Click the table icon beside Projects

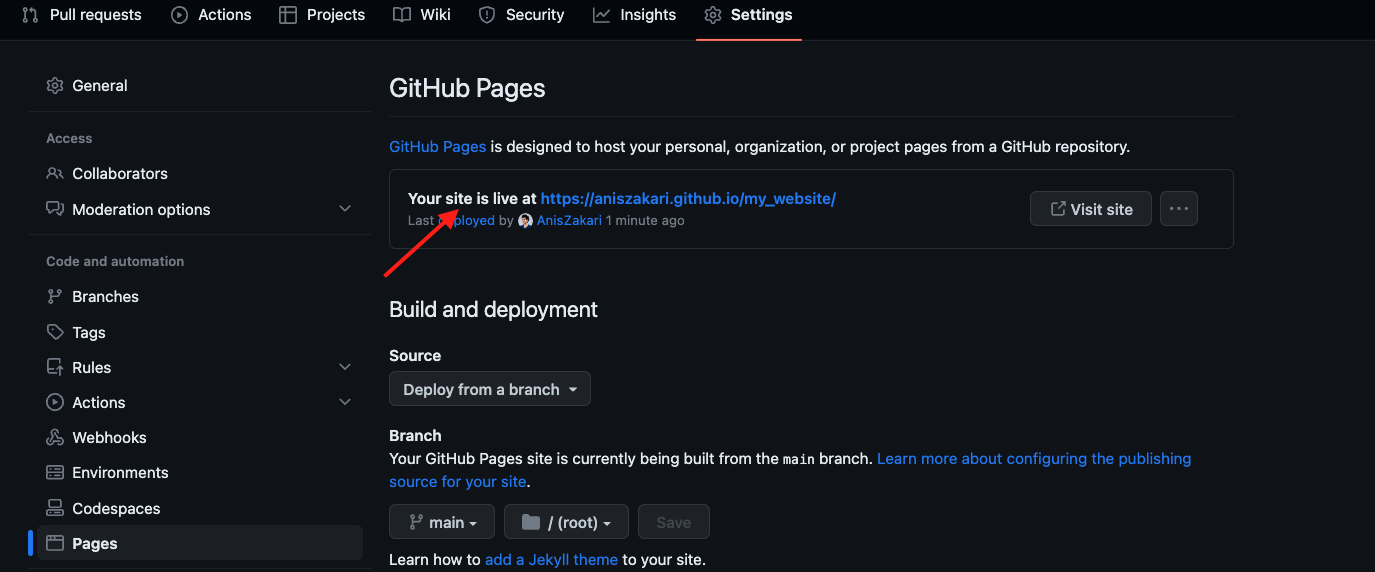point(288,15)
